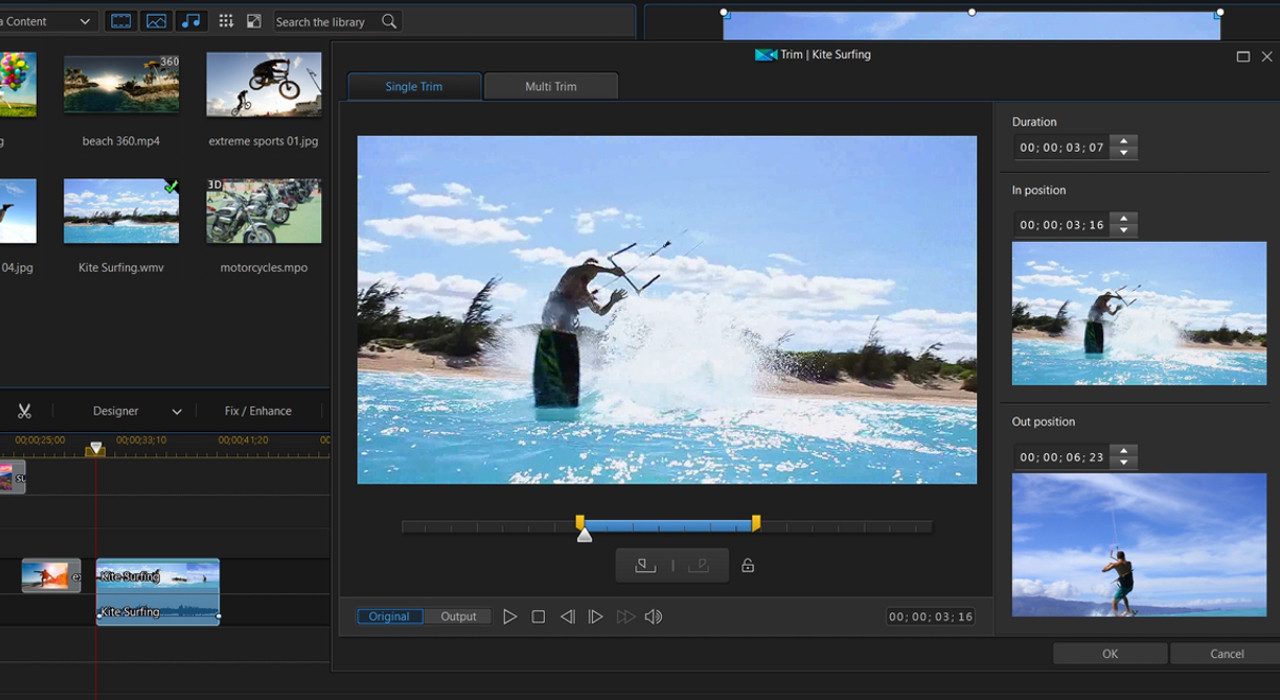Confirm the trim with OK
The width and height of the screenshot is (1280, 700).
(1110, 654)
